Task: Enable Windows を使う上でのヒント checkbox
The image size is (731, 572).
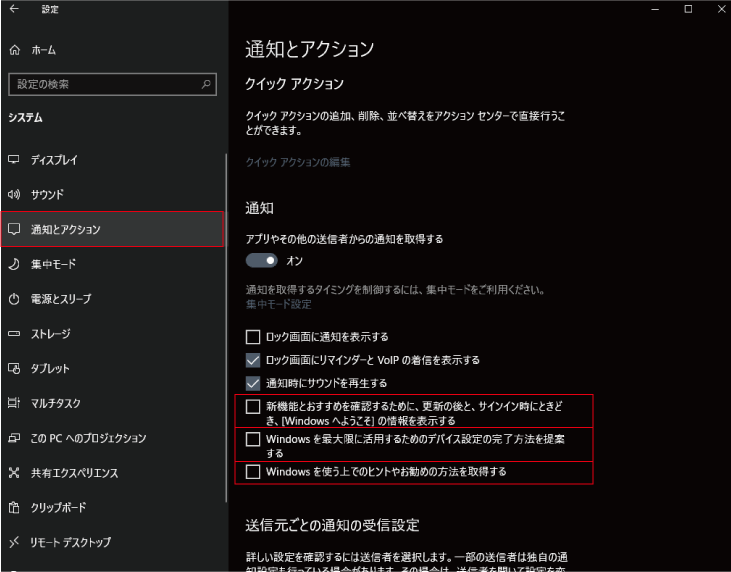Action: point(253,471)
